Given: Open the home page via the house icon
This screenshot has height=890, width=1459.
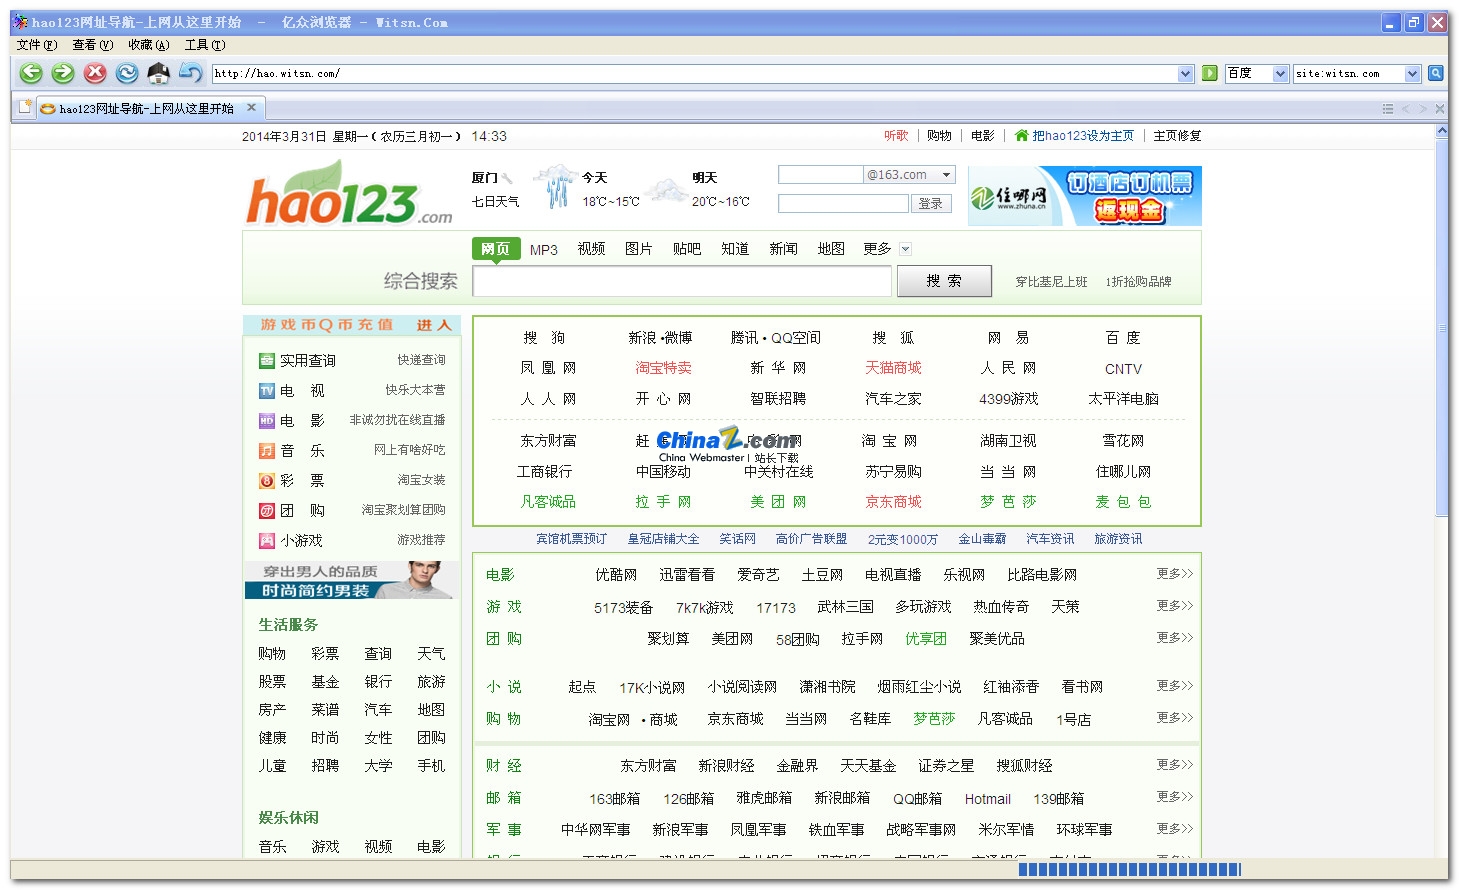Looking at the screenshot, I should 158,72.
